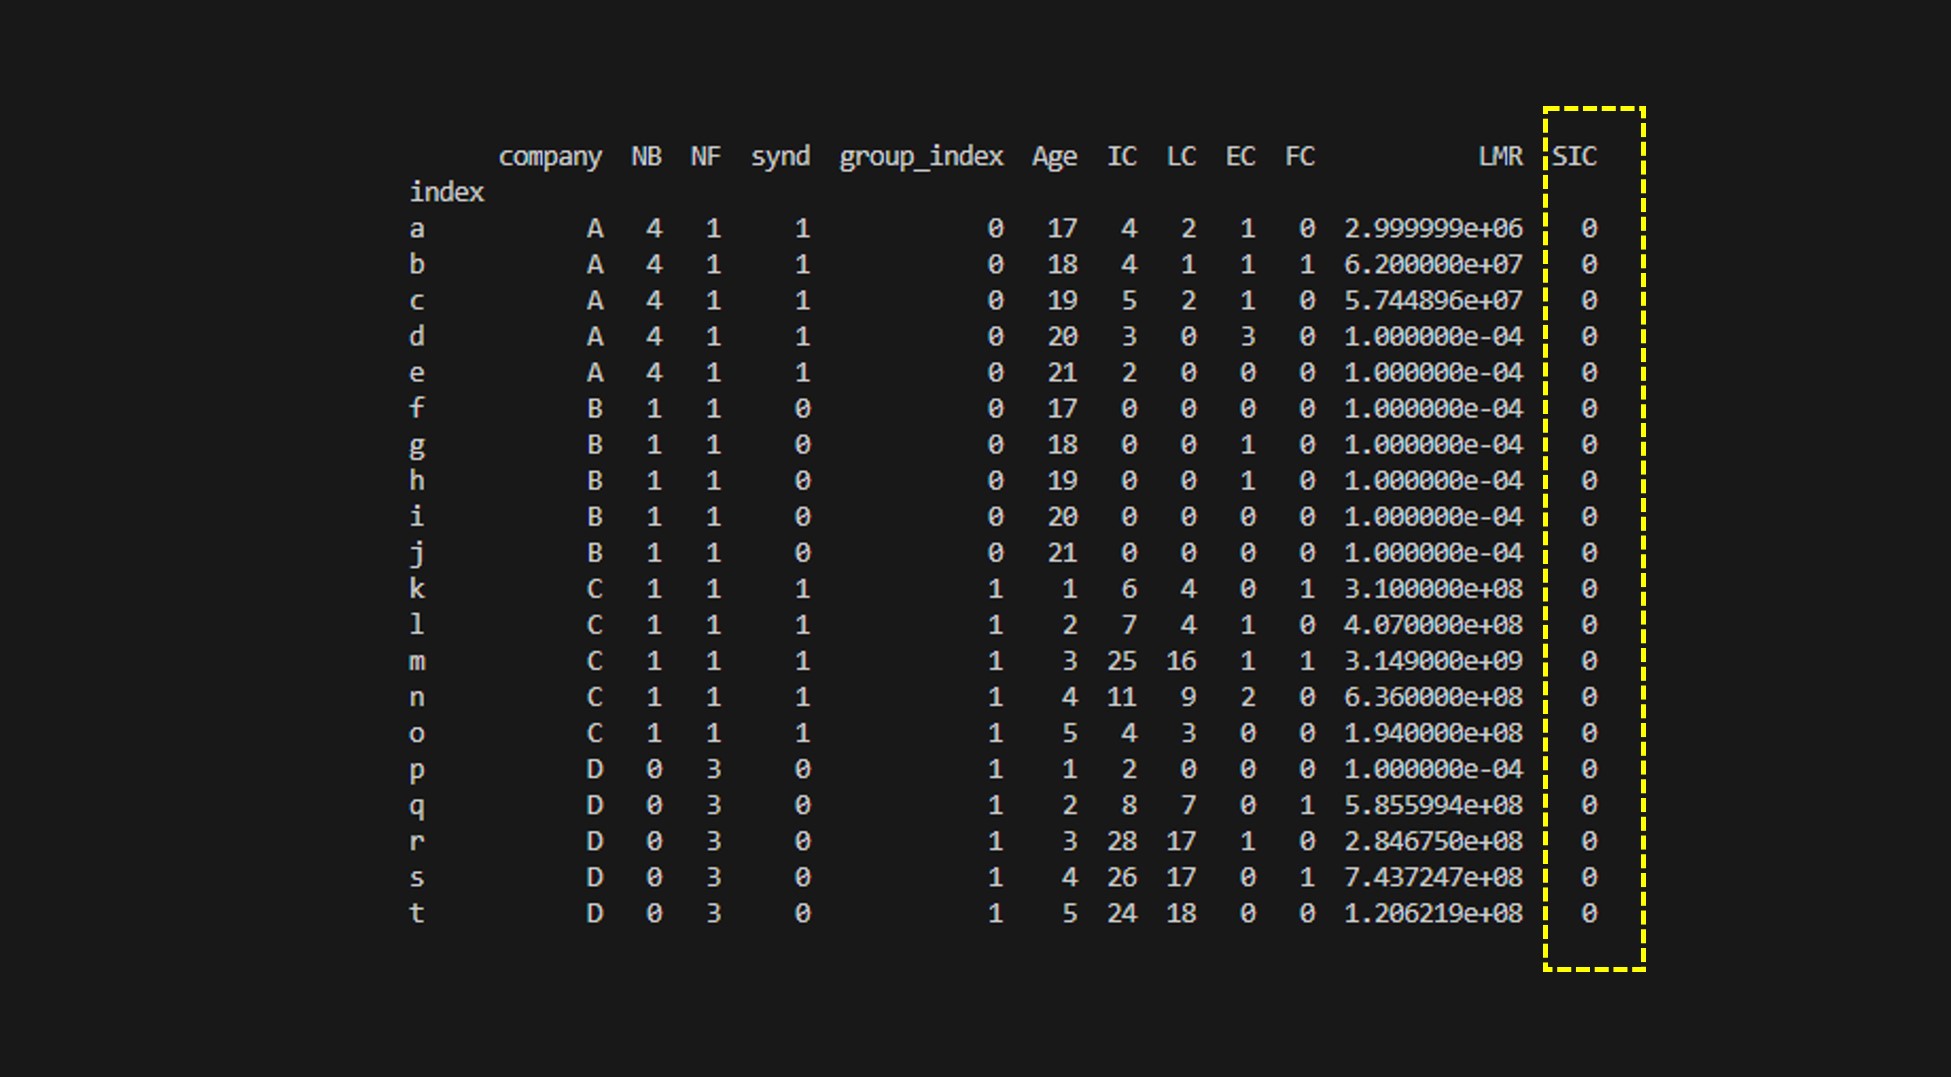Select row label 'm'

click(417, 662)
